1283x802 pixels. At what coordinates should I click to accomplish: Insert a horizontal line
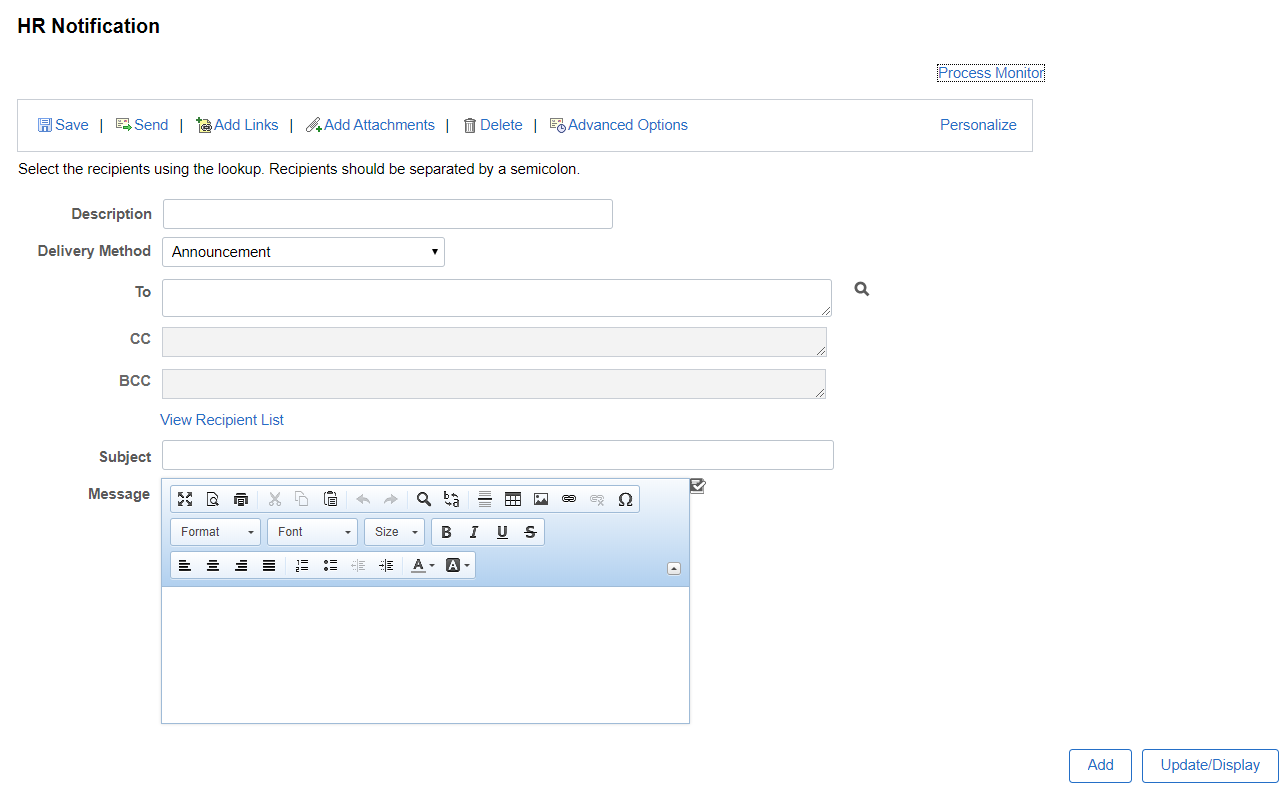(485, 499)
